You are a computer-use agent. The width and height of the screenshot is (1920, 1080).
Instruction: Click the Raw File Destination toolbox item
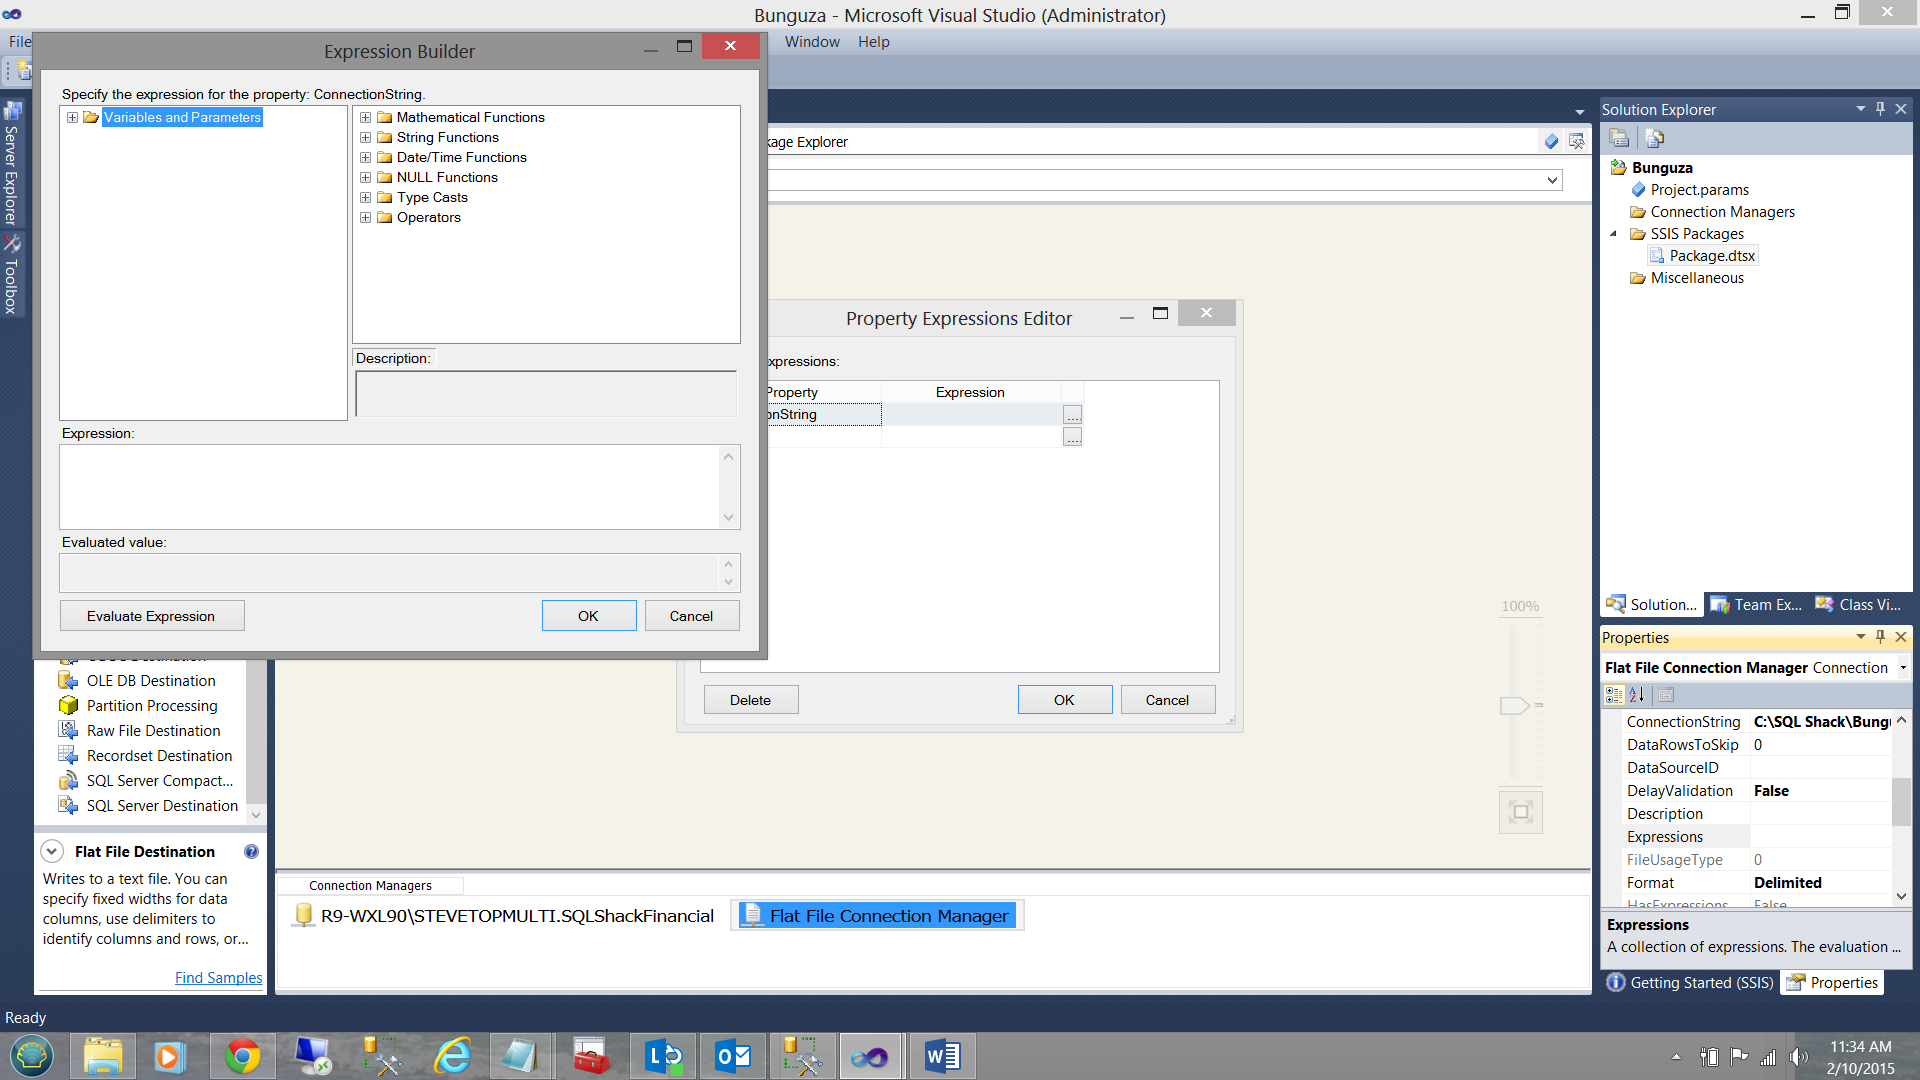click(x=153, y=731)
